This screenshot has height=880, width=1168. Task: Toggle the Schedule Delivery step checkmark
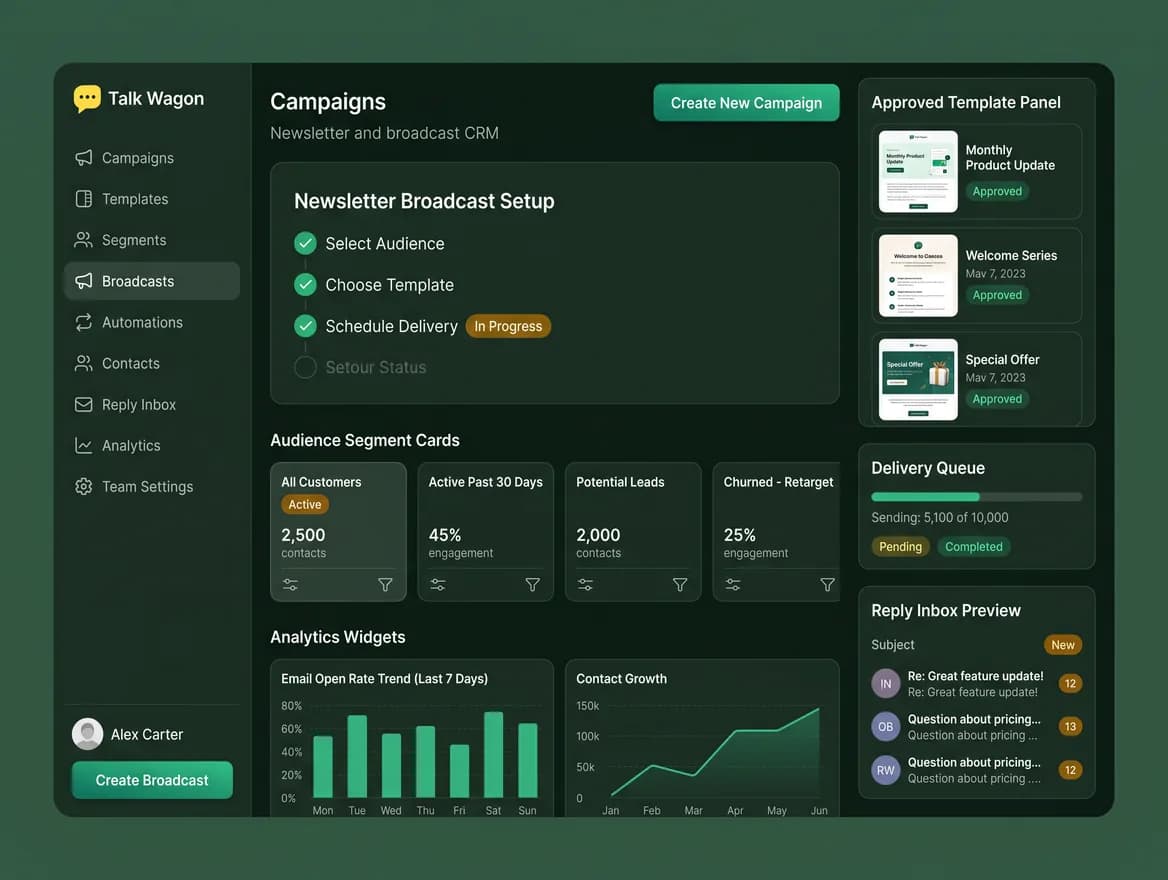click(305, 326)
